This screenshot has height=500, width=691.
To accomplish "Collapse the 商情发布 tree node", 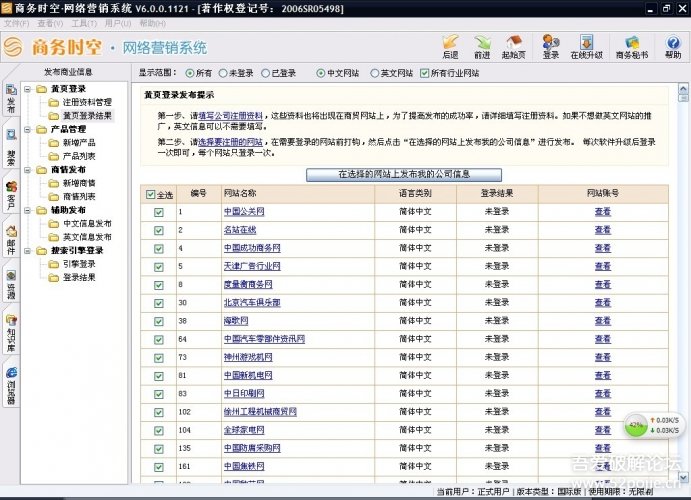I will [x=28, y=170].
